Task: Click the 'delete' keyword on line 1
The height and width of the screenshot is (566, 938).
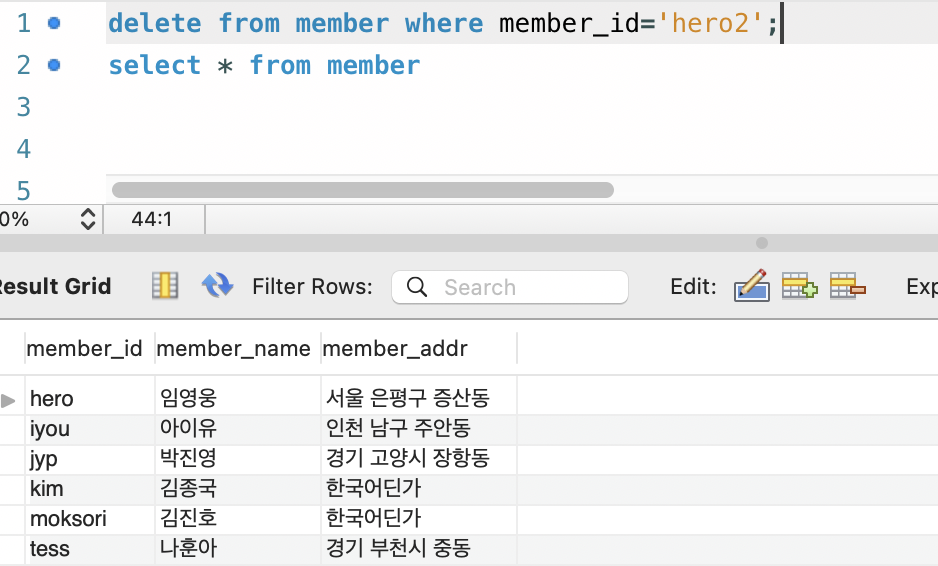Action: point(155,23)
